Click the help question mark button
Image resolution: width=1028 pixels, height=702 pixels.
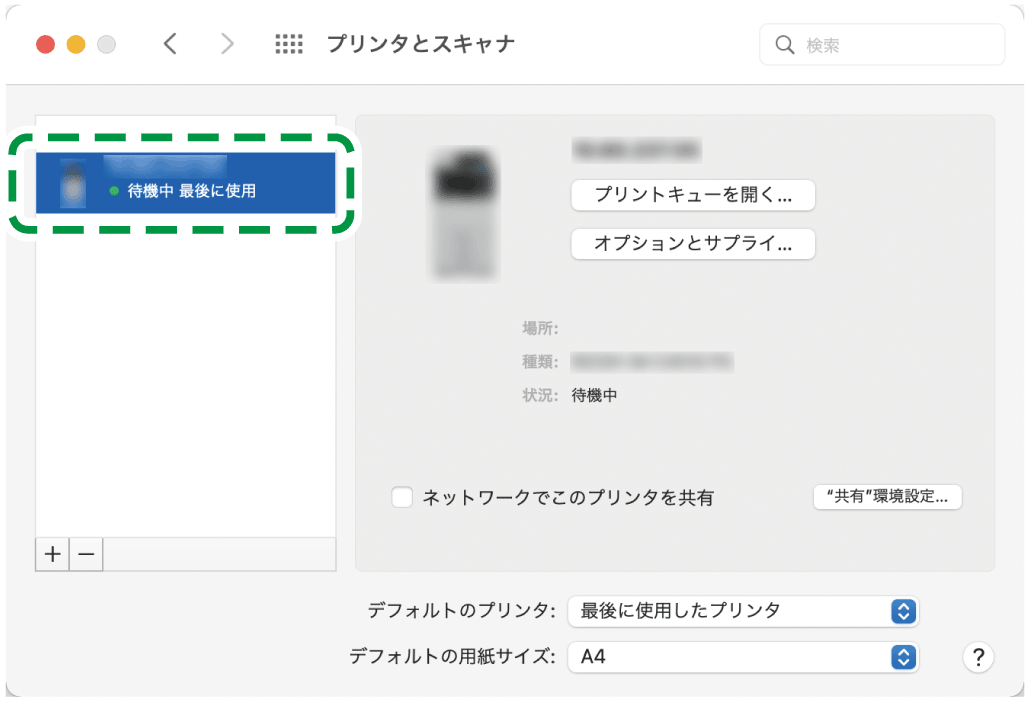[x=978, y=658]
